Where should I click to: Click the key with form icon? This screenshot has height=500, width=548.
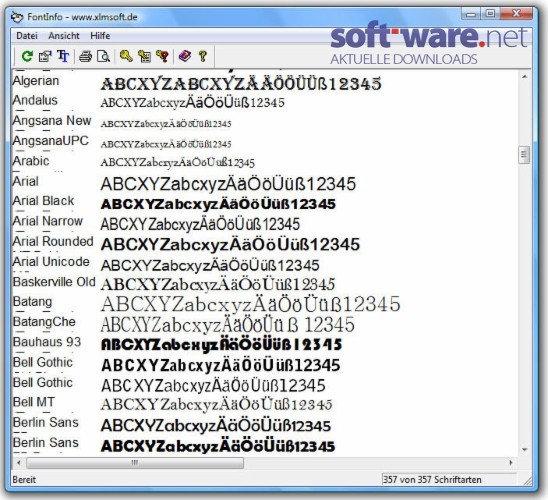point(144,56)
